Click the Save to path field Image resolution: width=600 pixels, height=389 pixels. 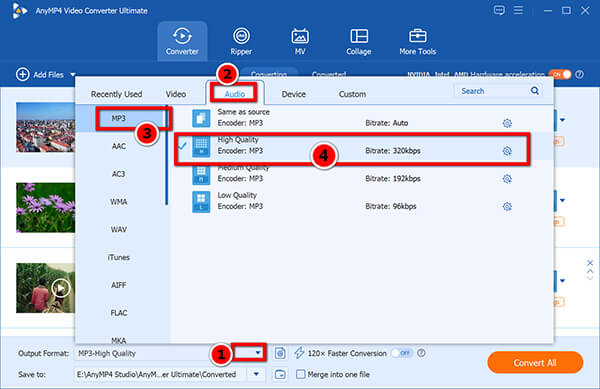click(161, 374)
